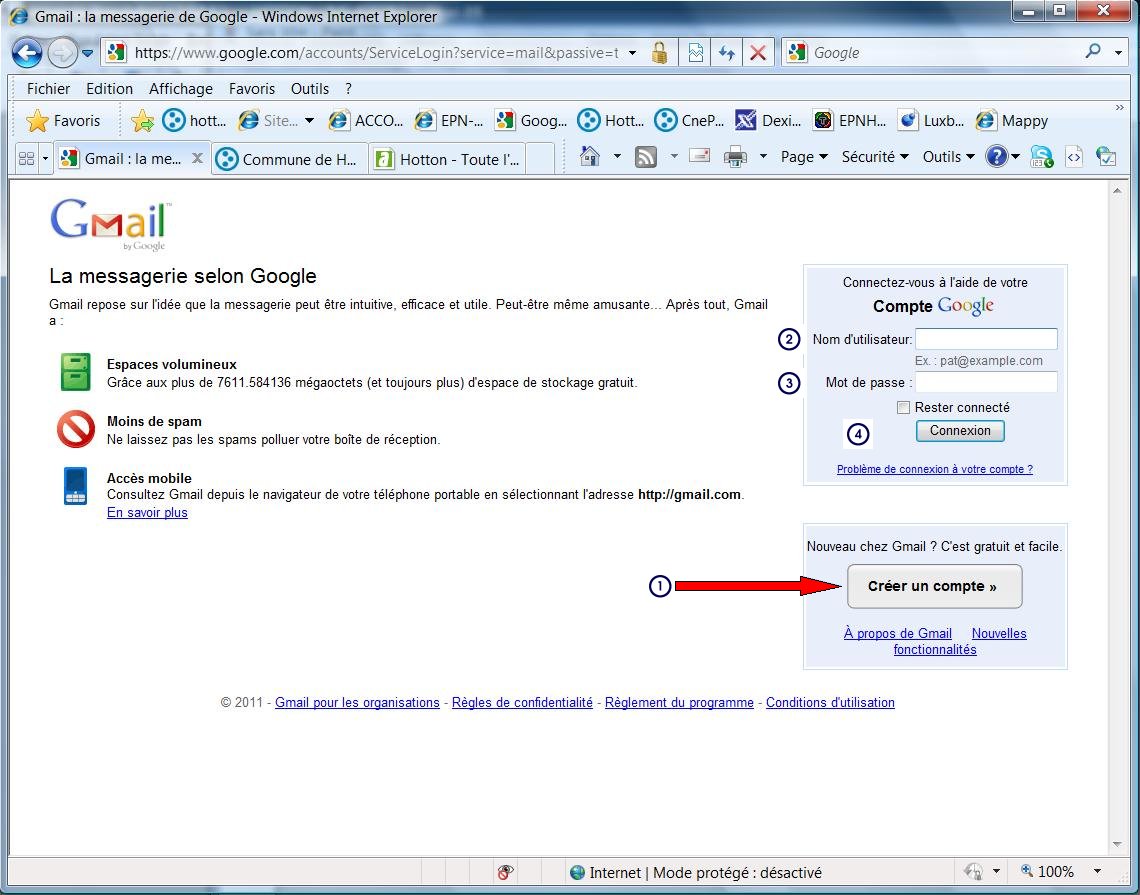Click the add to favorites bar icon
This screenshot has height=895, width=1140.
[142, 121]
